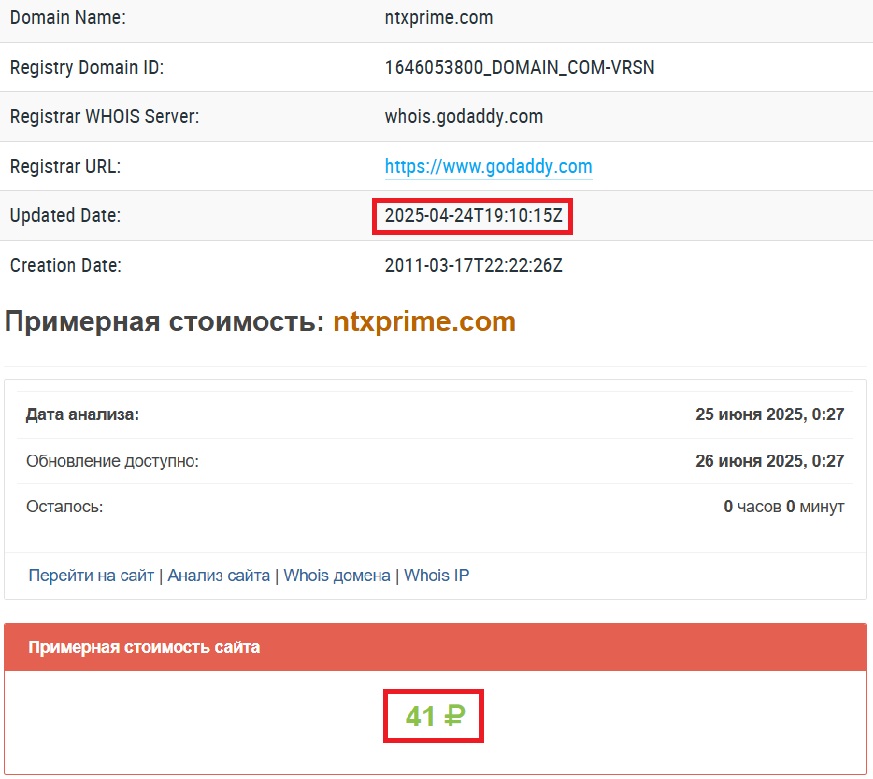
Task: Click the 'Примерная стоимость:' heading text
Action: click(x=165, y=322)
